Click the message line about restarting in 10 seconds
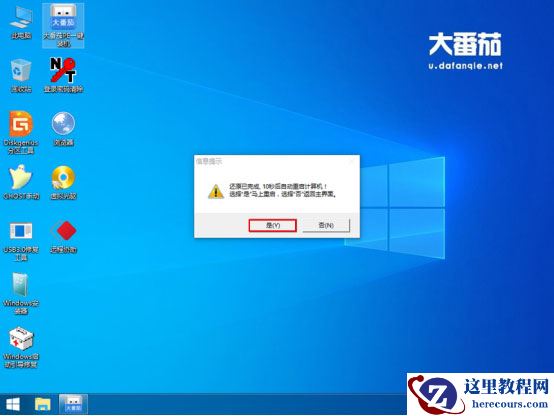This screenshot has height=416, width=554. coord(278,186)
